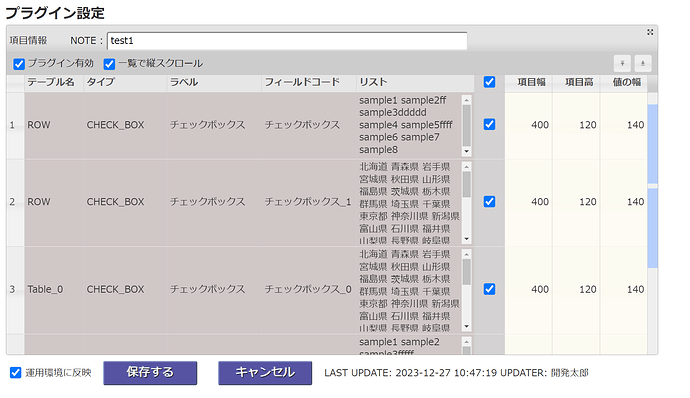Screen dimensions: 690x398
Task: Click row 2 ROW table name cell
Action: 54,203
